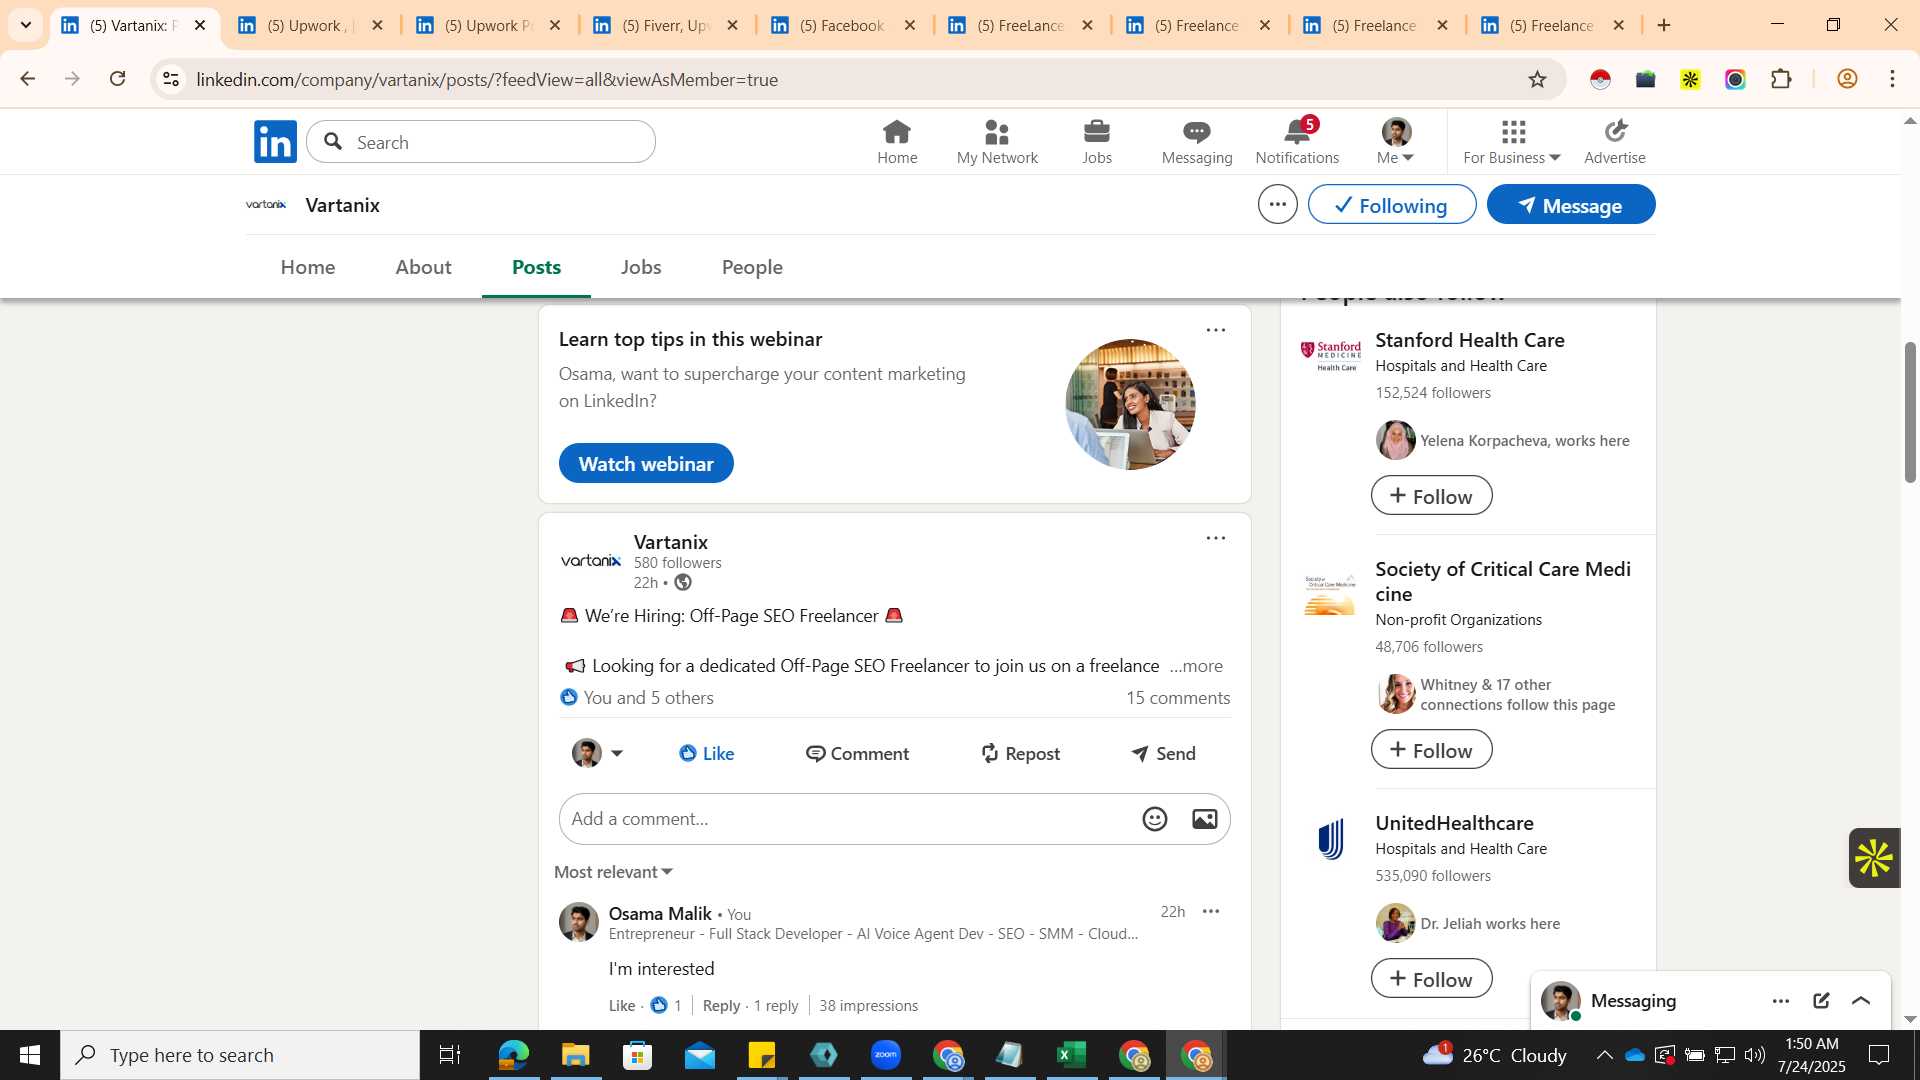Follow Society of Critical Care Medicine
Viewport: 1920px width, 1080px height.
1431,750
